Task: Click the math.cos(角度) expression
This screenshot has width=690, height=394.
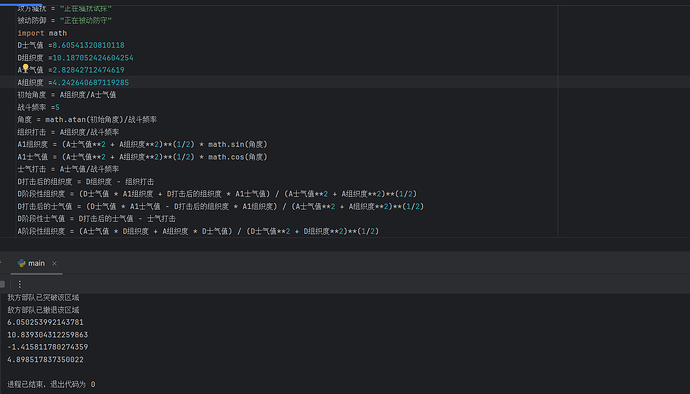Action: [x=238, y=157]
